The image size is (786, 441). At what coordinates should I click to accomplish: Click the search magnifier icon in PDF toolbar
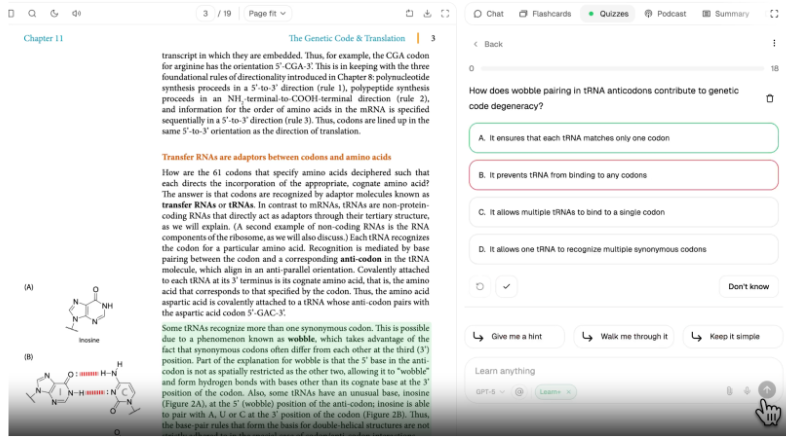click(32, 14)
